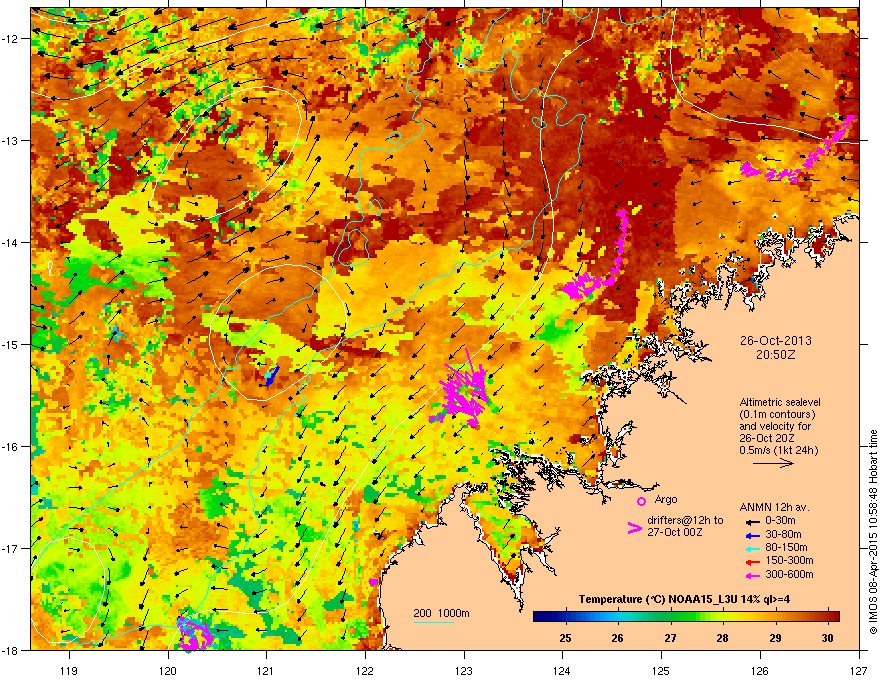Click the latitude axis label -17

10,549
